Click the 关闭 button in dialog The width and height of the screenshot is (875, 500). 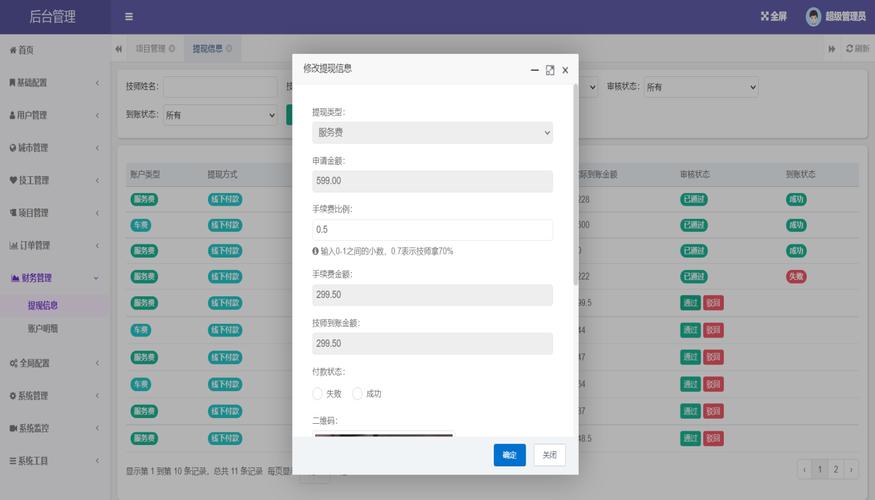click(550, 455)
